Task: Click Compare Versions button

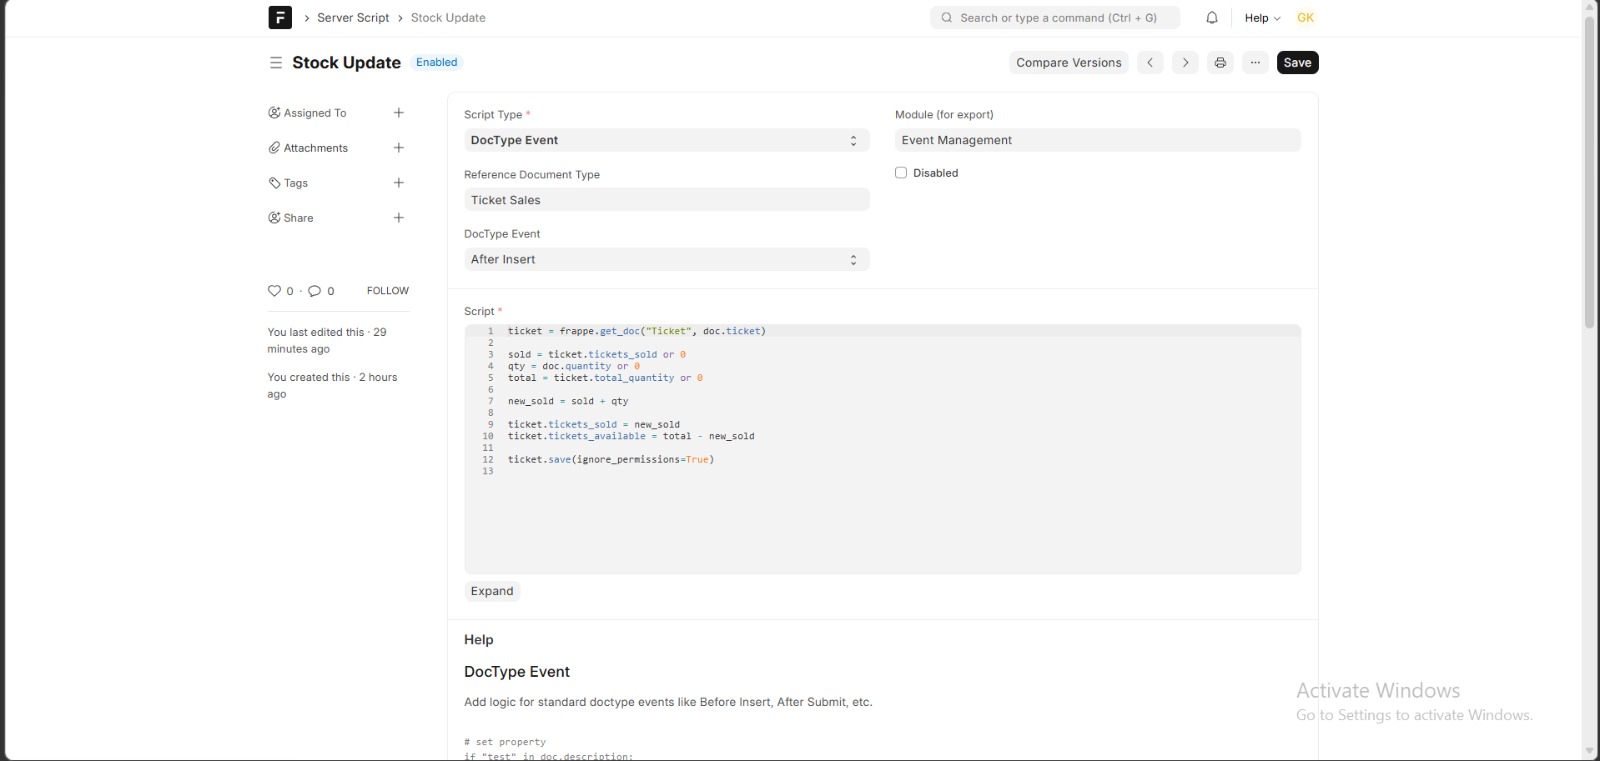Action: [x=1069, y=62]
